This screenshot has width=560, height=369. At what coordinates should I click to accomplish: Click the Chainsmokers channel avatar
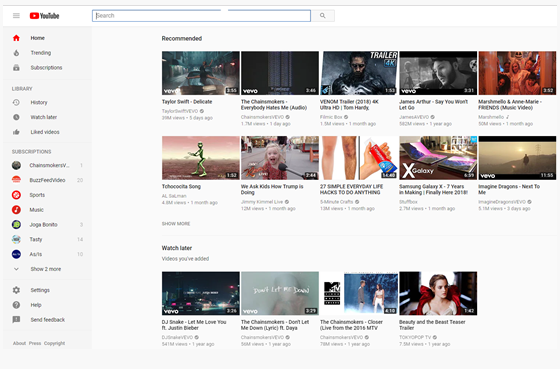tap(16, 165)
